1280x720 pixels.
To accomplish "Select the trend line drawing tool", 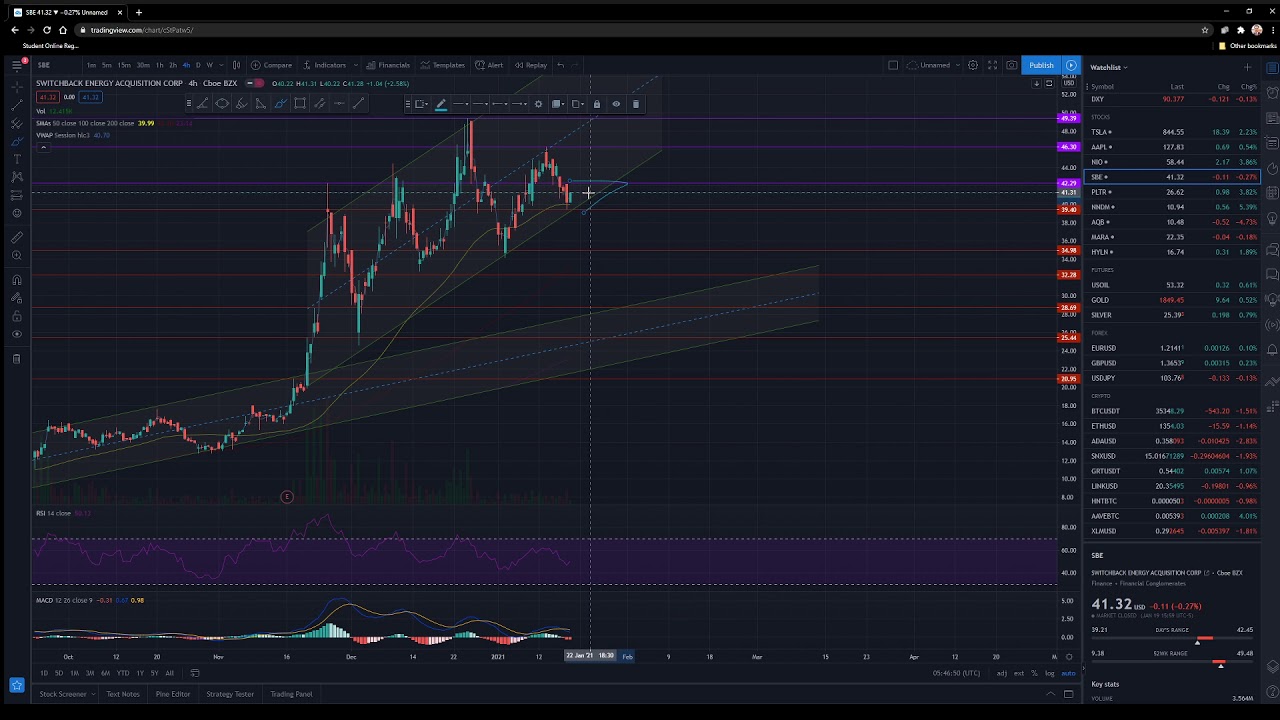I will (16, 104).
